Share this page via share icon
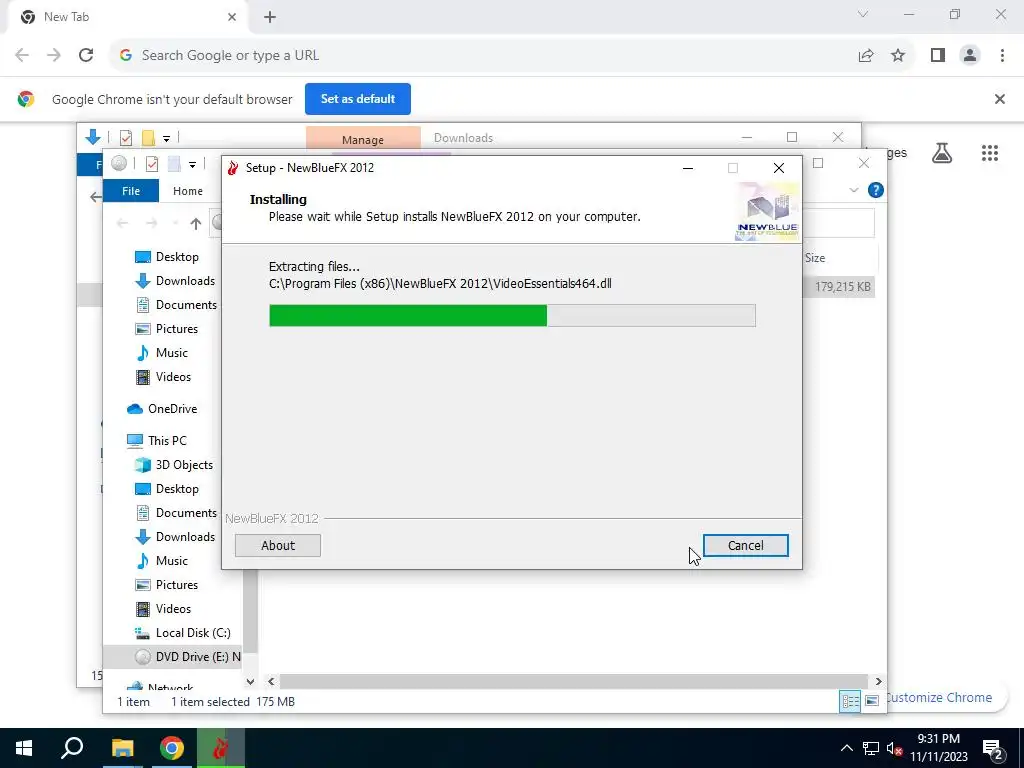Screen dimensions: 1024x768 (x=866, y=56)
